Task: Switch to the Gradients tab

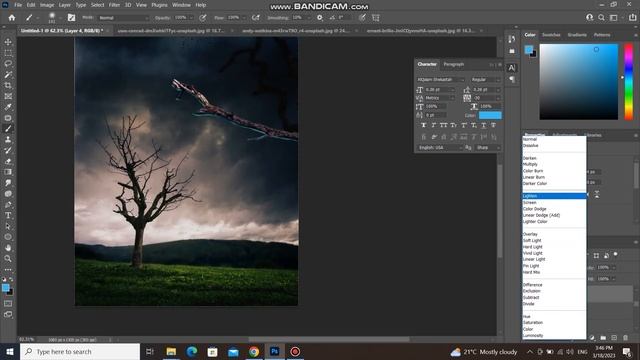Action: tap(577, 35)
